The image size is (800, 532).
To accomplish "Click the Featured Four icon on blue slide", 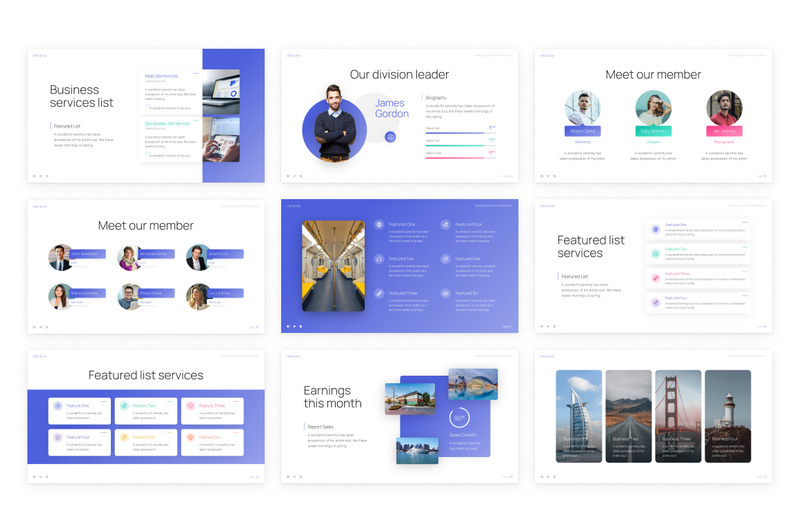I will [445, 224].
